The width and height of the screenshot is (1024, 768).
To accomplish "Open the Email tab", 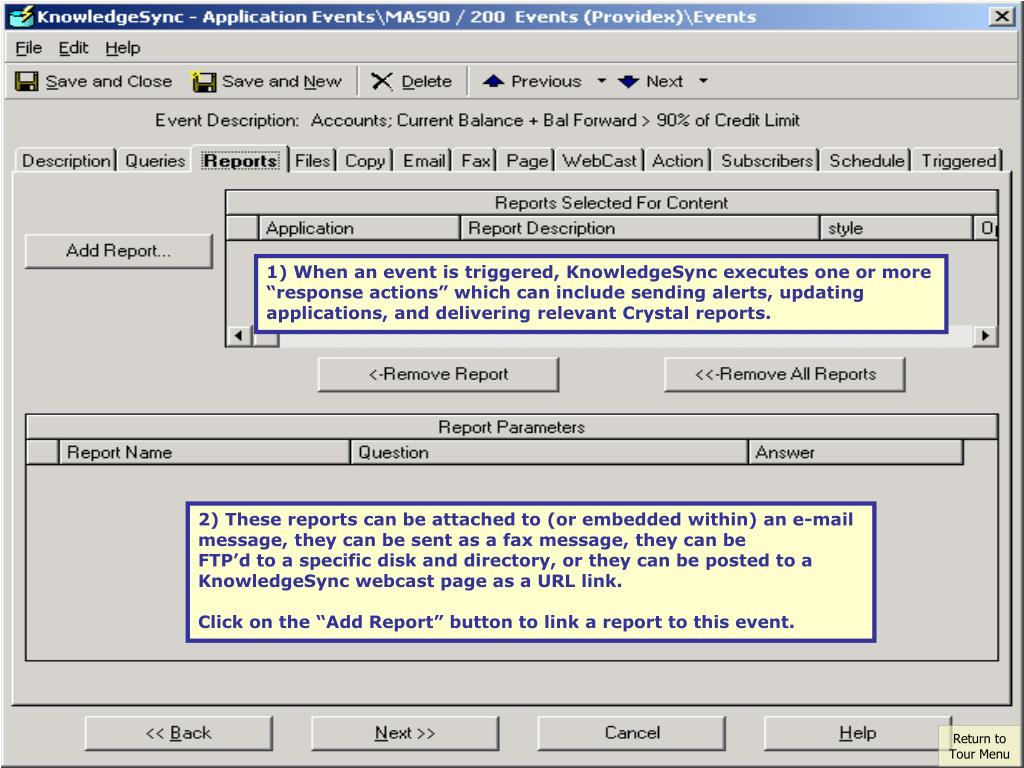I will (424, 161).
